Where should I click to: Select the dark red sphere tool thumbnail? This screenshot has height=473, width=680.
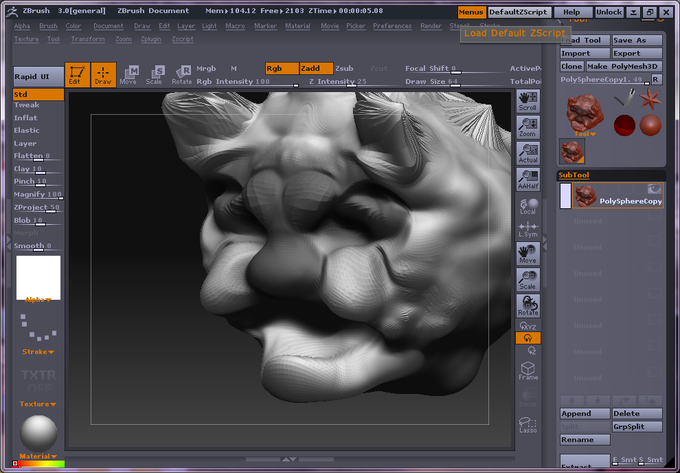coord(624,125)
